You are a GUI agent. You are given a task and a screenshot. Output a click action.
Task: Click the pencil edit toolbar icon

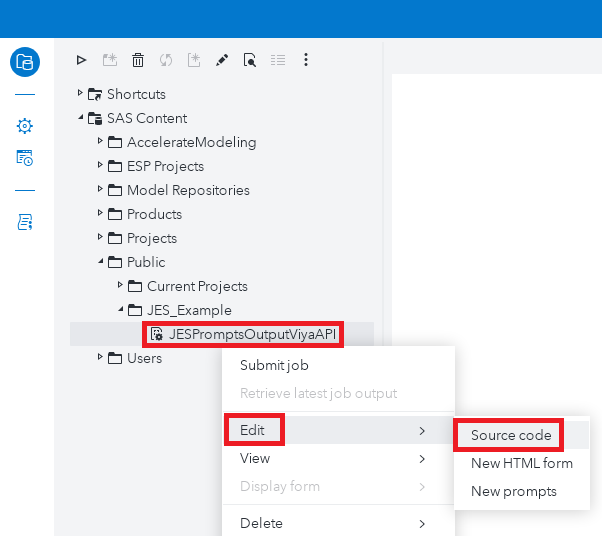tap(222, 60)
